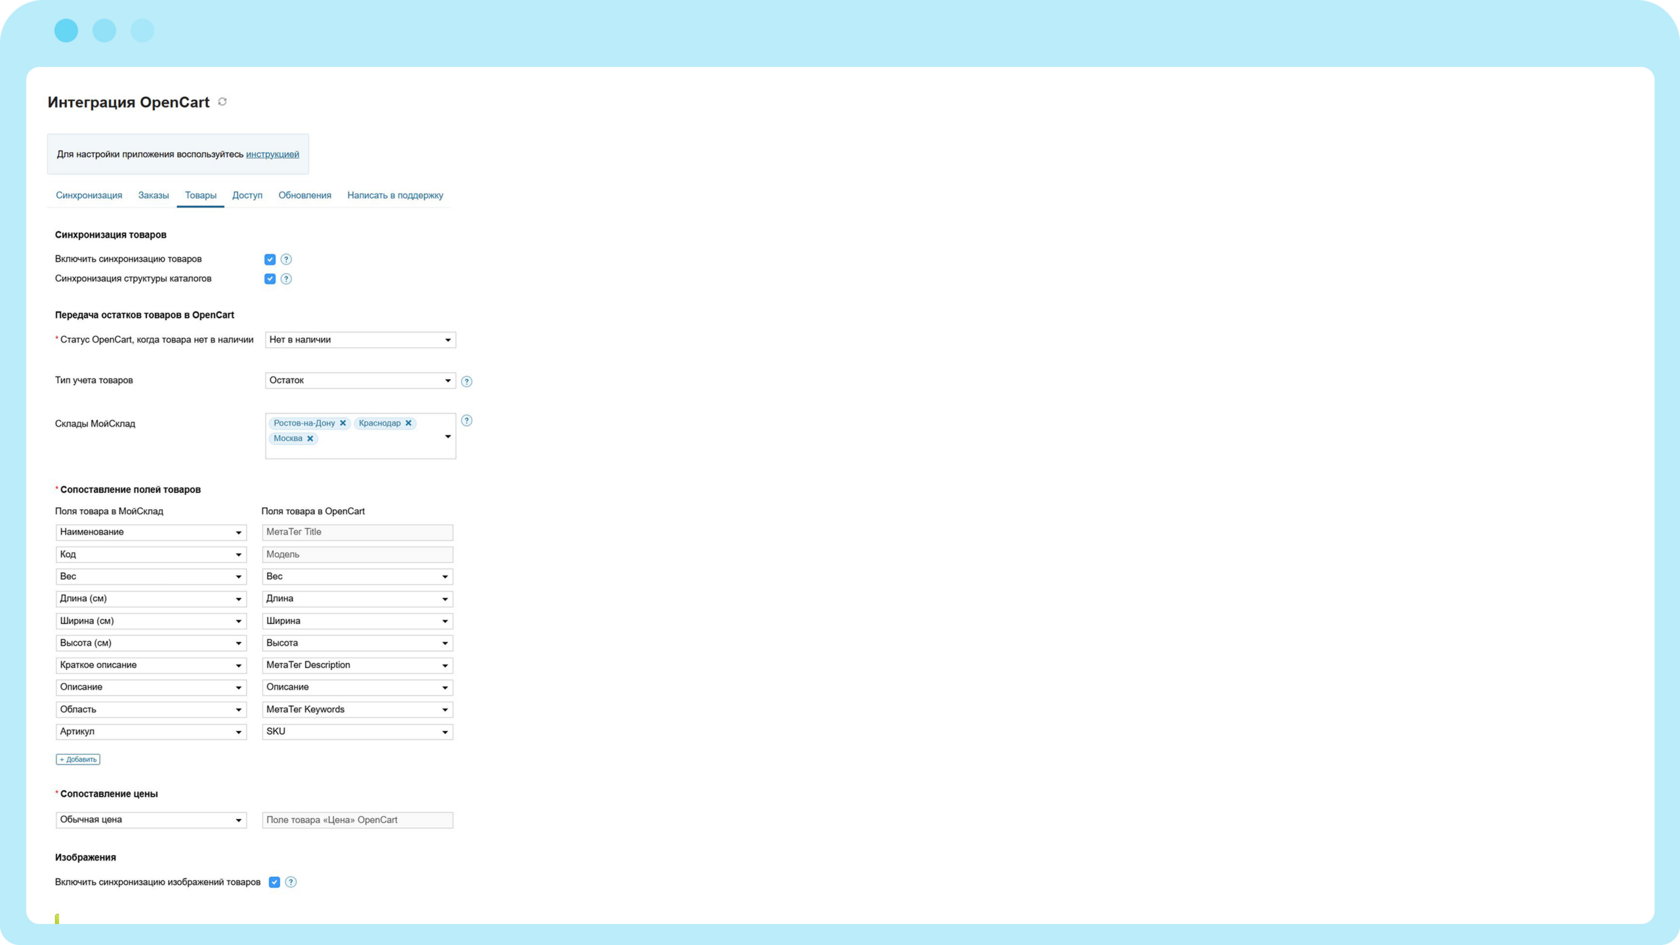Open help for image synchronization option
Image resolution: width=1680 pixels, height=945 pixels.
291,882
